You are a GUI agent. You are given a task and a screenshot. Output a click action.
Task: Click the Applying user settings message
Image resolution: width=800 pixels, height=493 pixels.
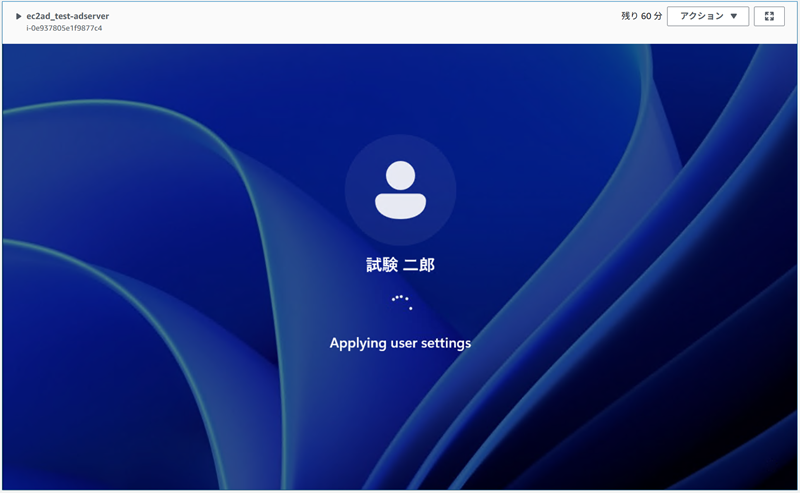point(400,343)
